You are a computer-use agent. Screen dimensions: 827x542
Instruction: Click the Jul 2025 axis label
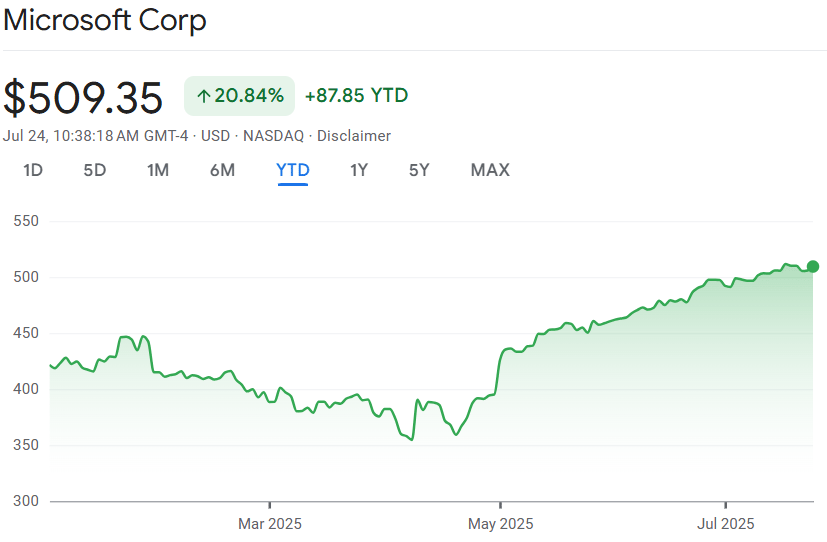(726, 524)
